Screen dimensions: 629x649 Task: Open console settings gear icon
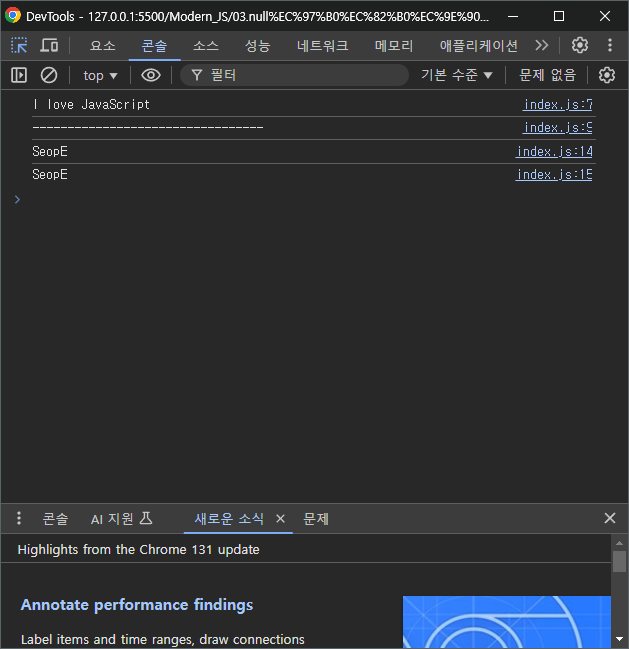coord(607,75)
